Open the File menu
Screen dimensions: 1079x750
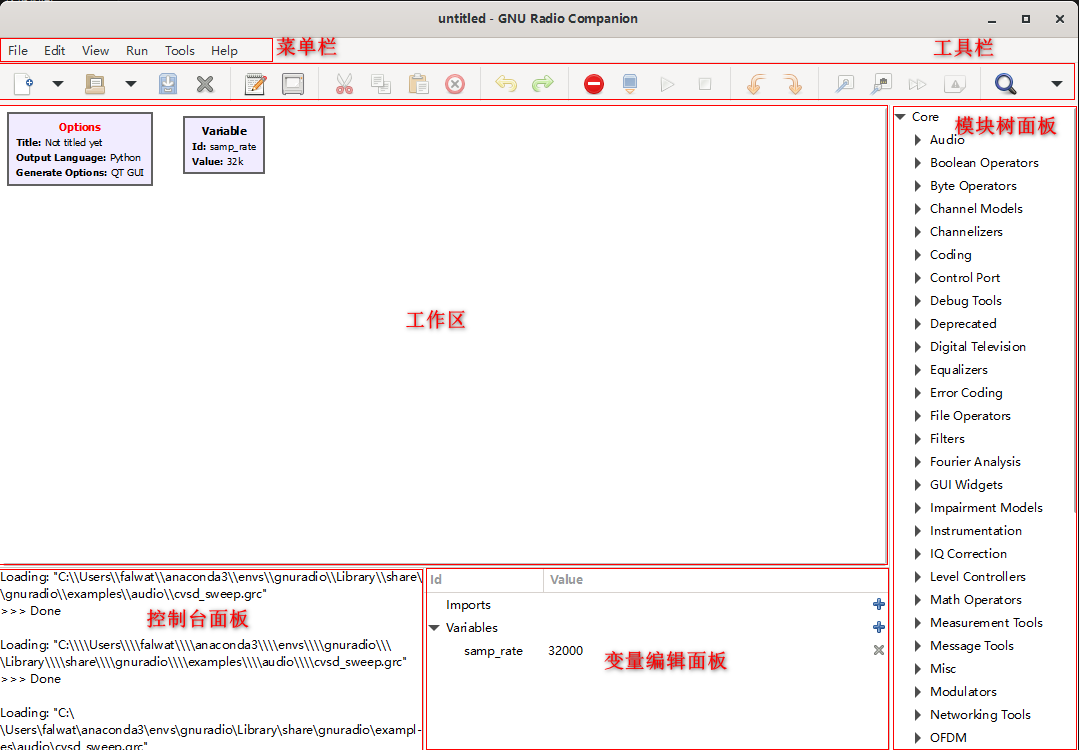tap(18, 50)
